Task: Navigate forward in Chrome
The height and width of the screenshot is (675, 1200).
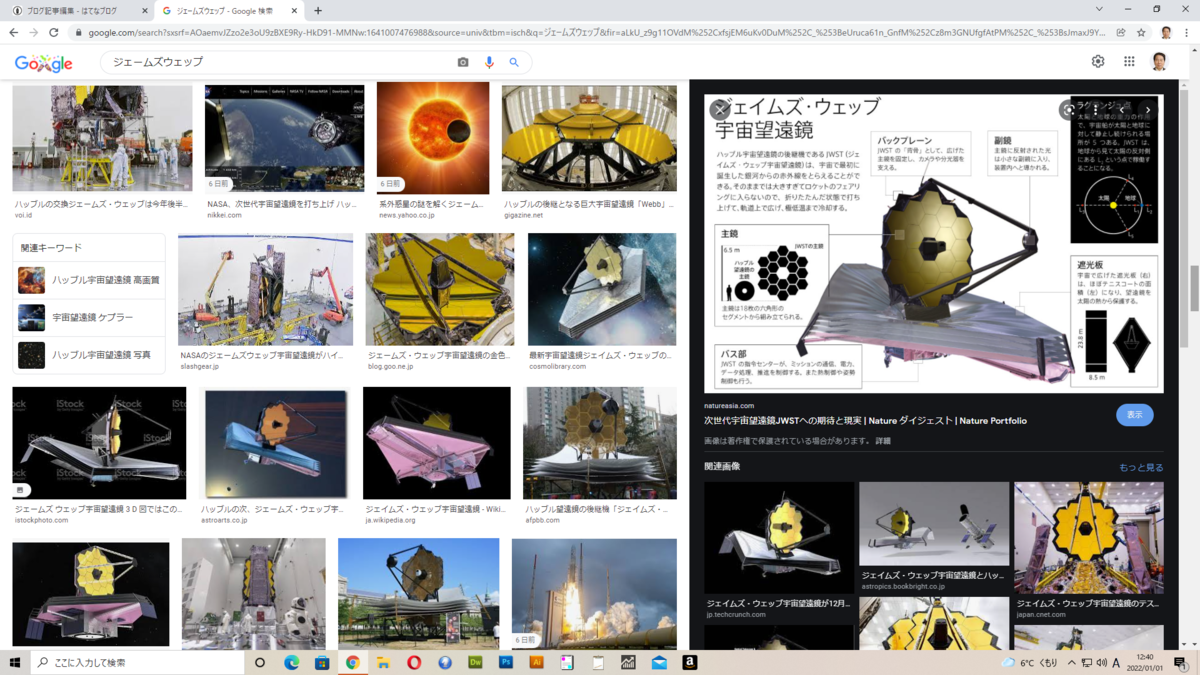Action: click(35, 33)
